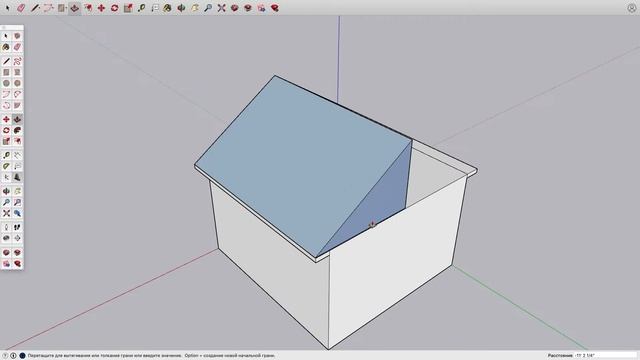The image size is (640, 360).
Task: Pick Text tool in left tool palette
Action: point(17,167)
